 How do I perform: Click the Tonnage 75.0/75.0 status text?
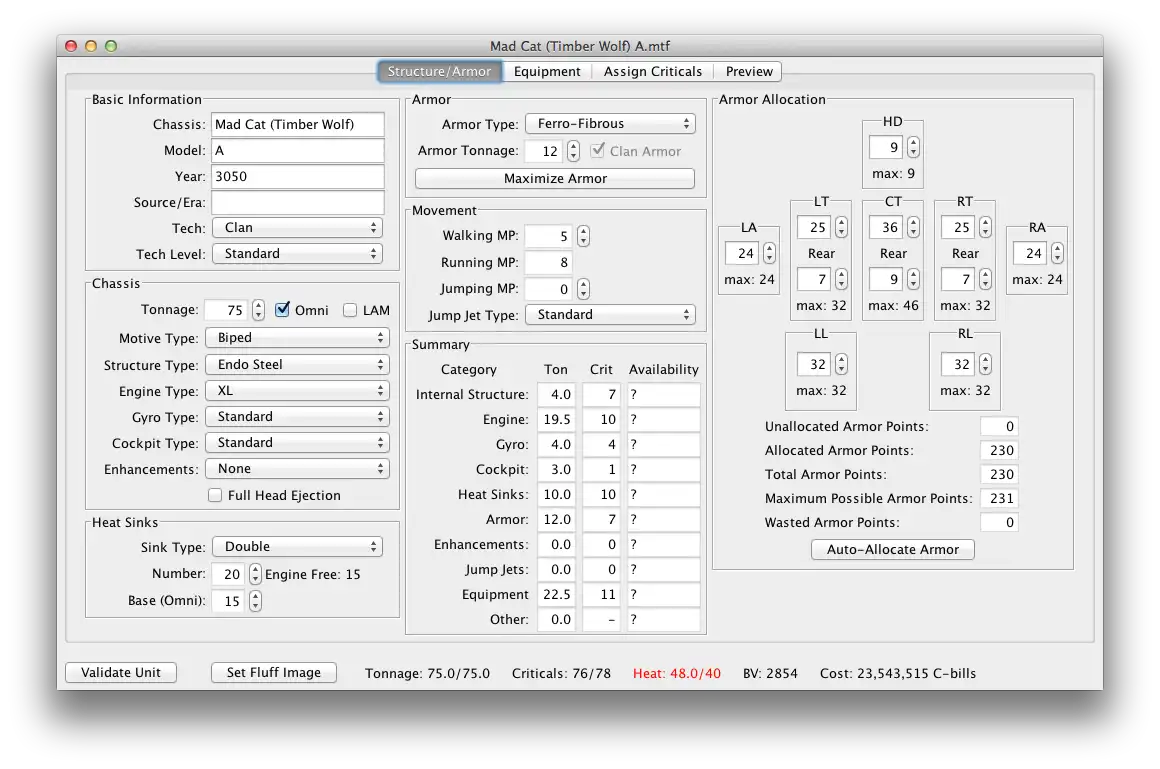[428, 674]
